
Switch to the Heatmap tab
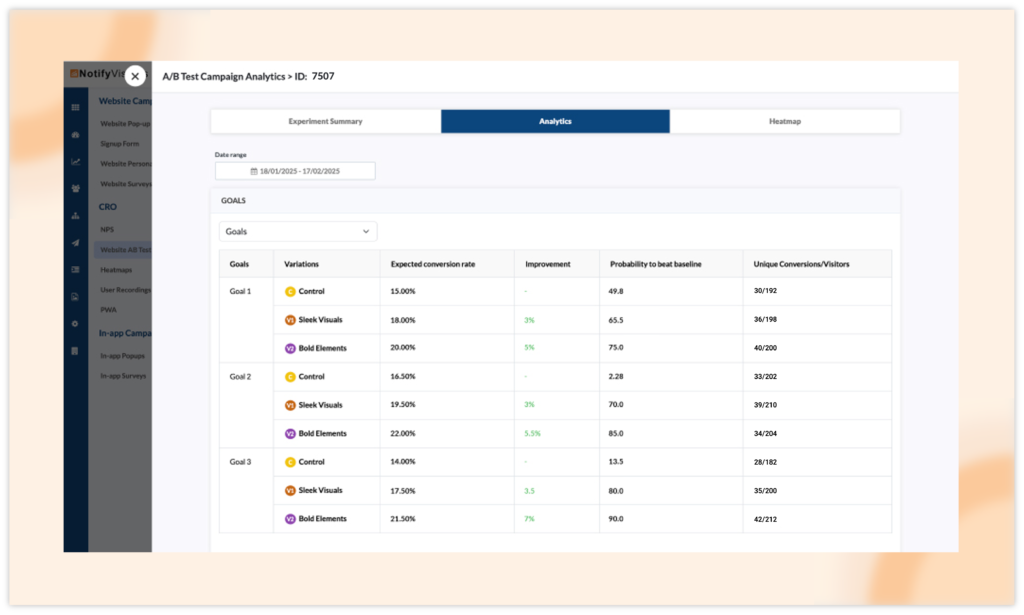(x=784, y=121)
